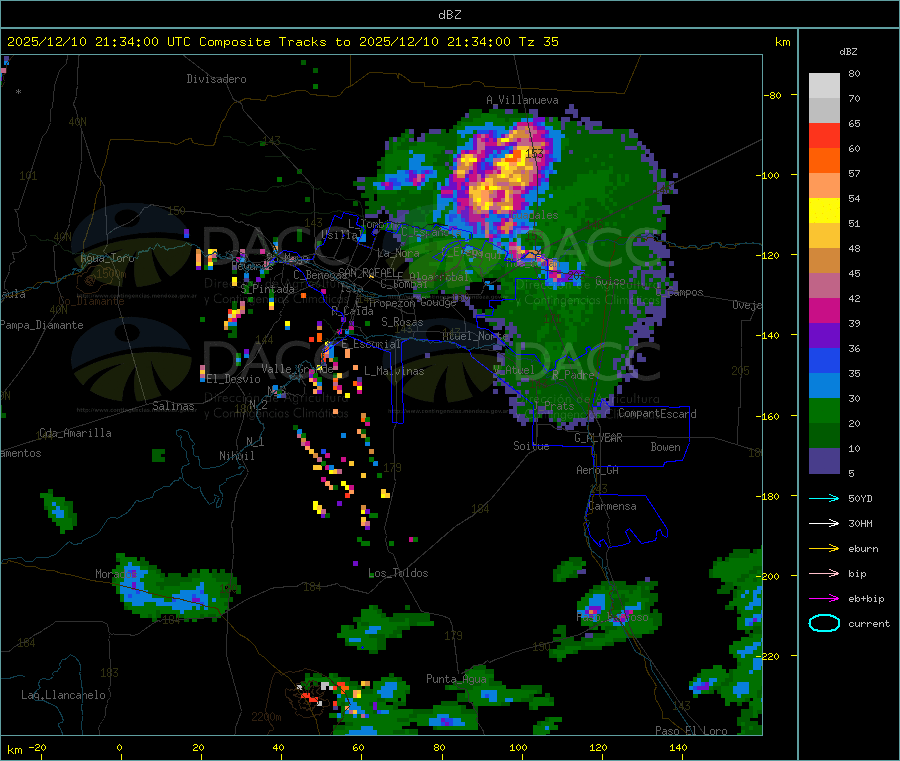Click the 100 km horizontal axis tick

(518, 747)
